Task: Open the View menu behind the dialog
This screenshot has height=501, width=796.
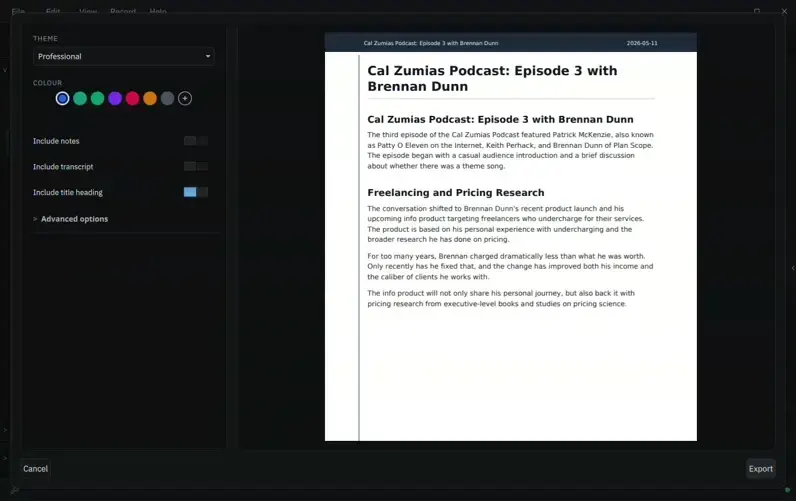Action: [x=88, y=11]
